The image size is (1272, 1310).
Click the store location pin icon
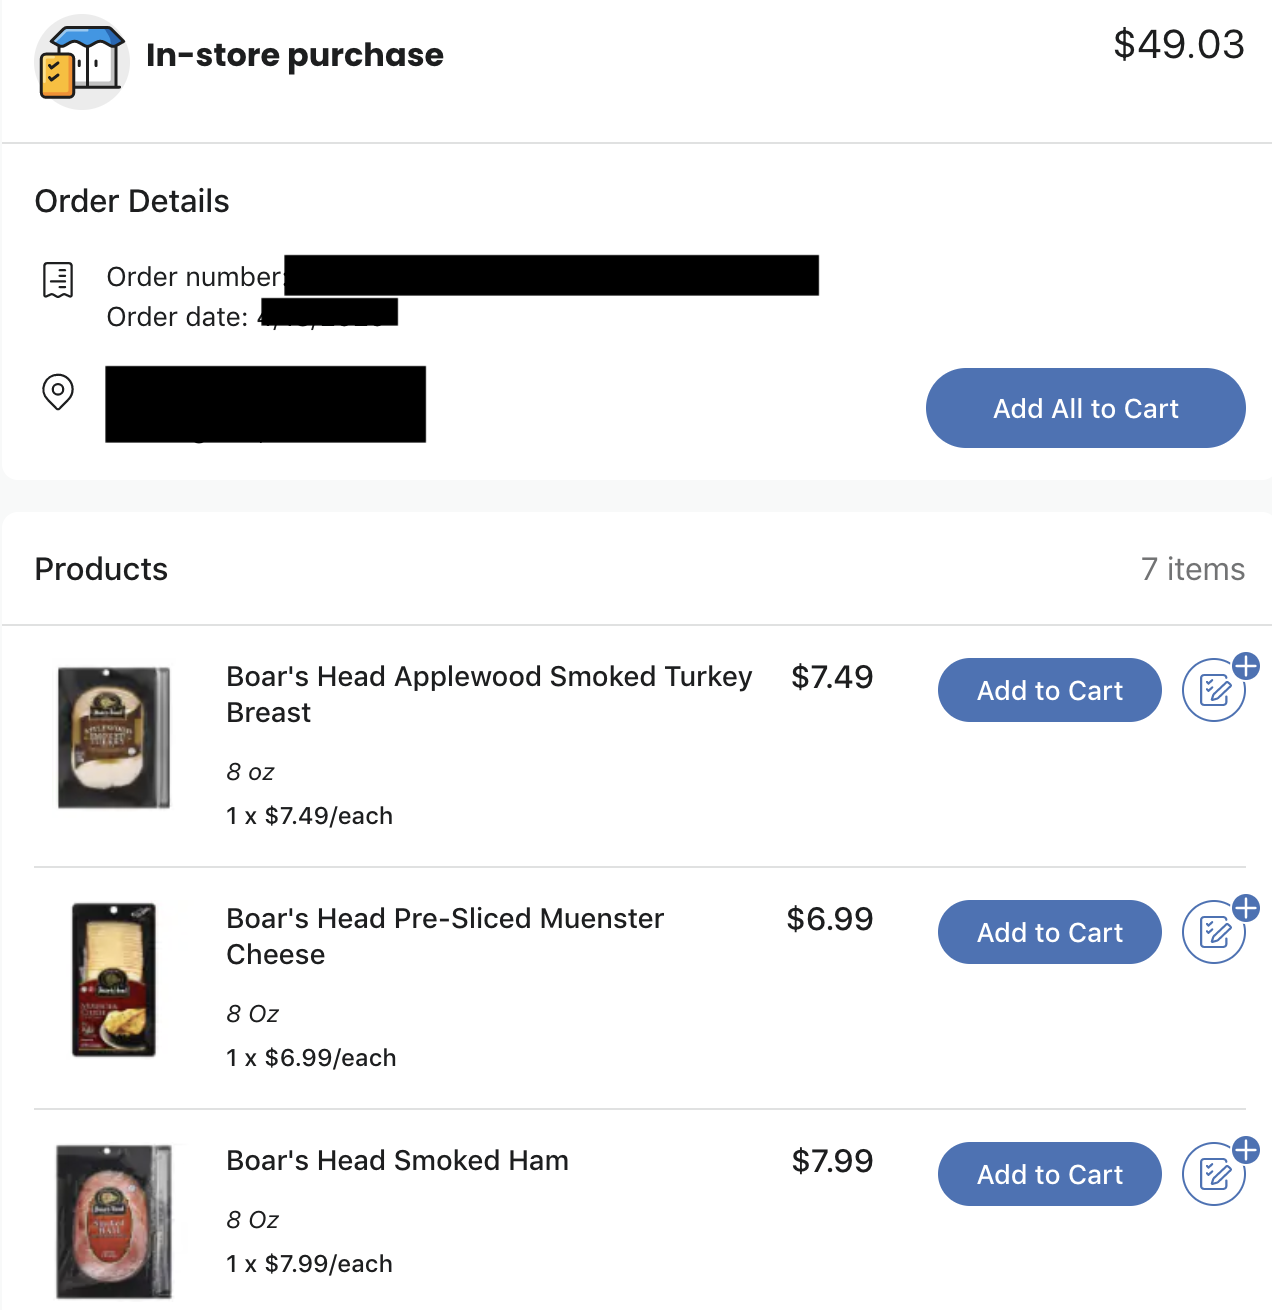point(58,392)
